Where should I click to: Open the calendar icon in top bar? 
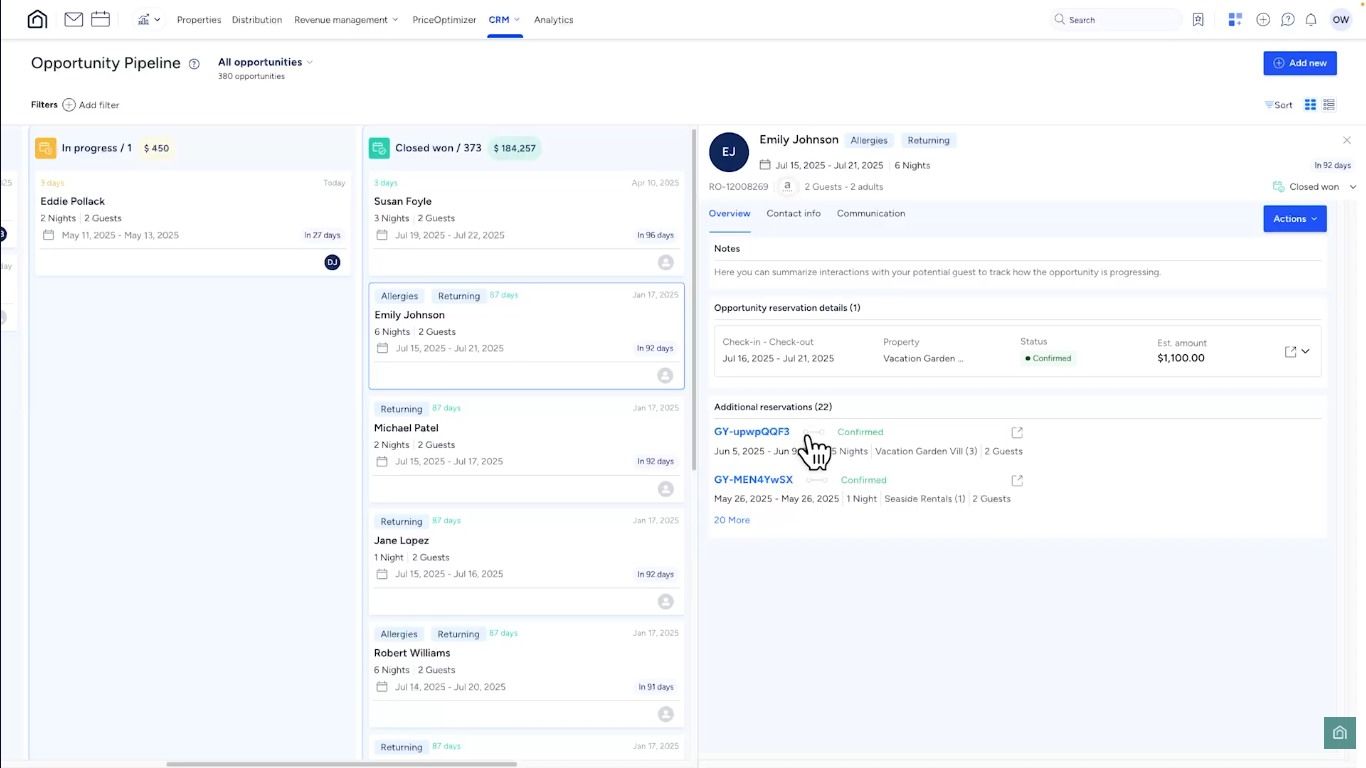[100, 19]
